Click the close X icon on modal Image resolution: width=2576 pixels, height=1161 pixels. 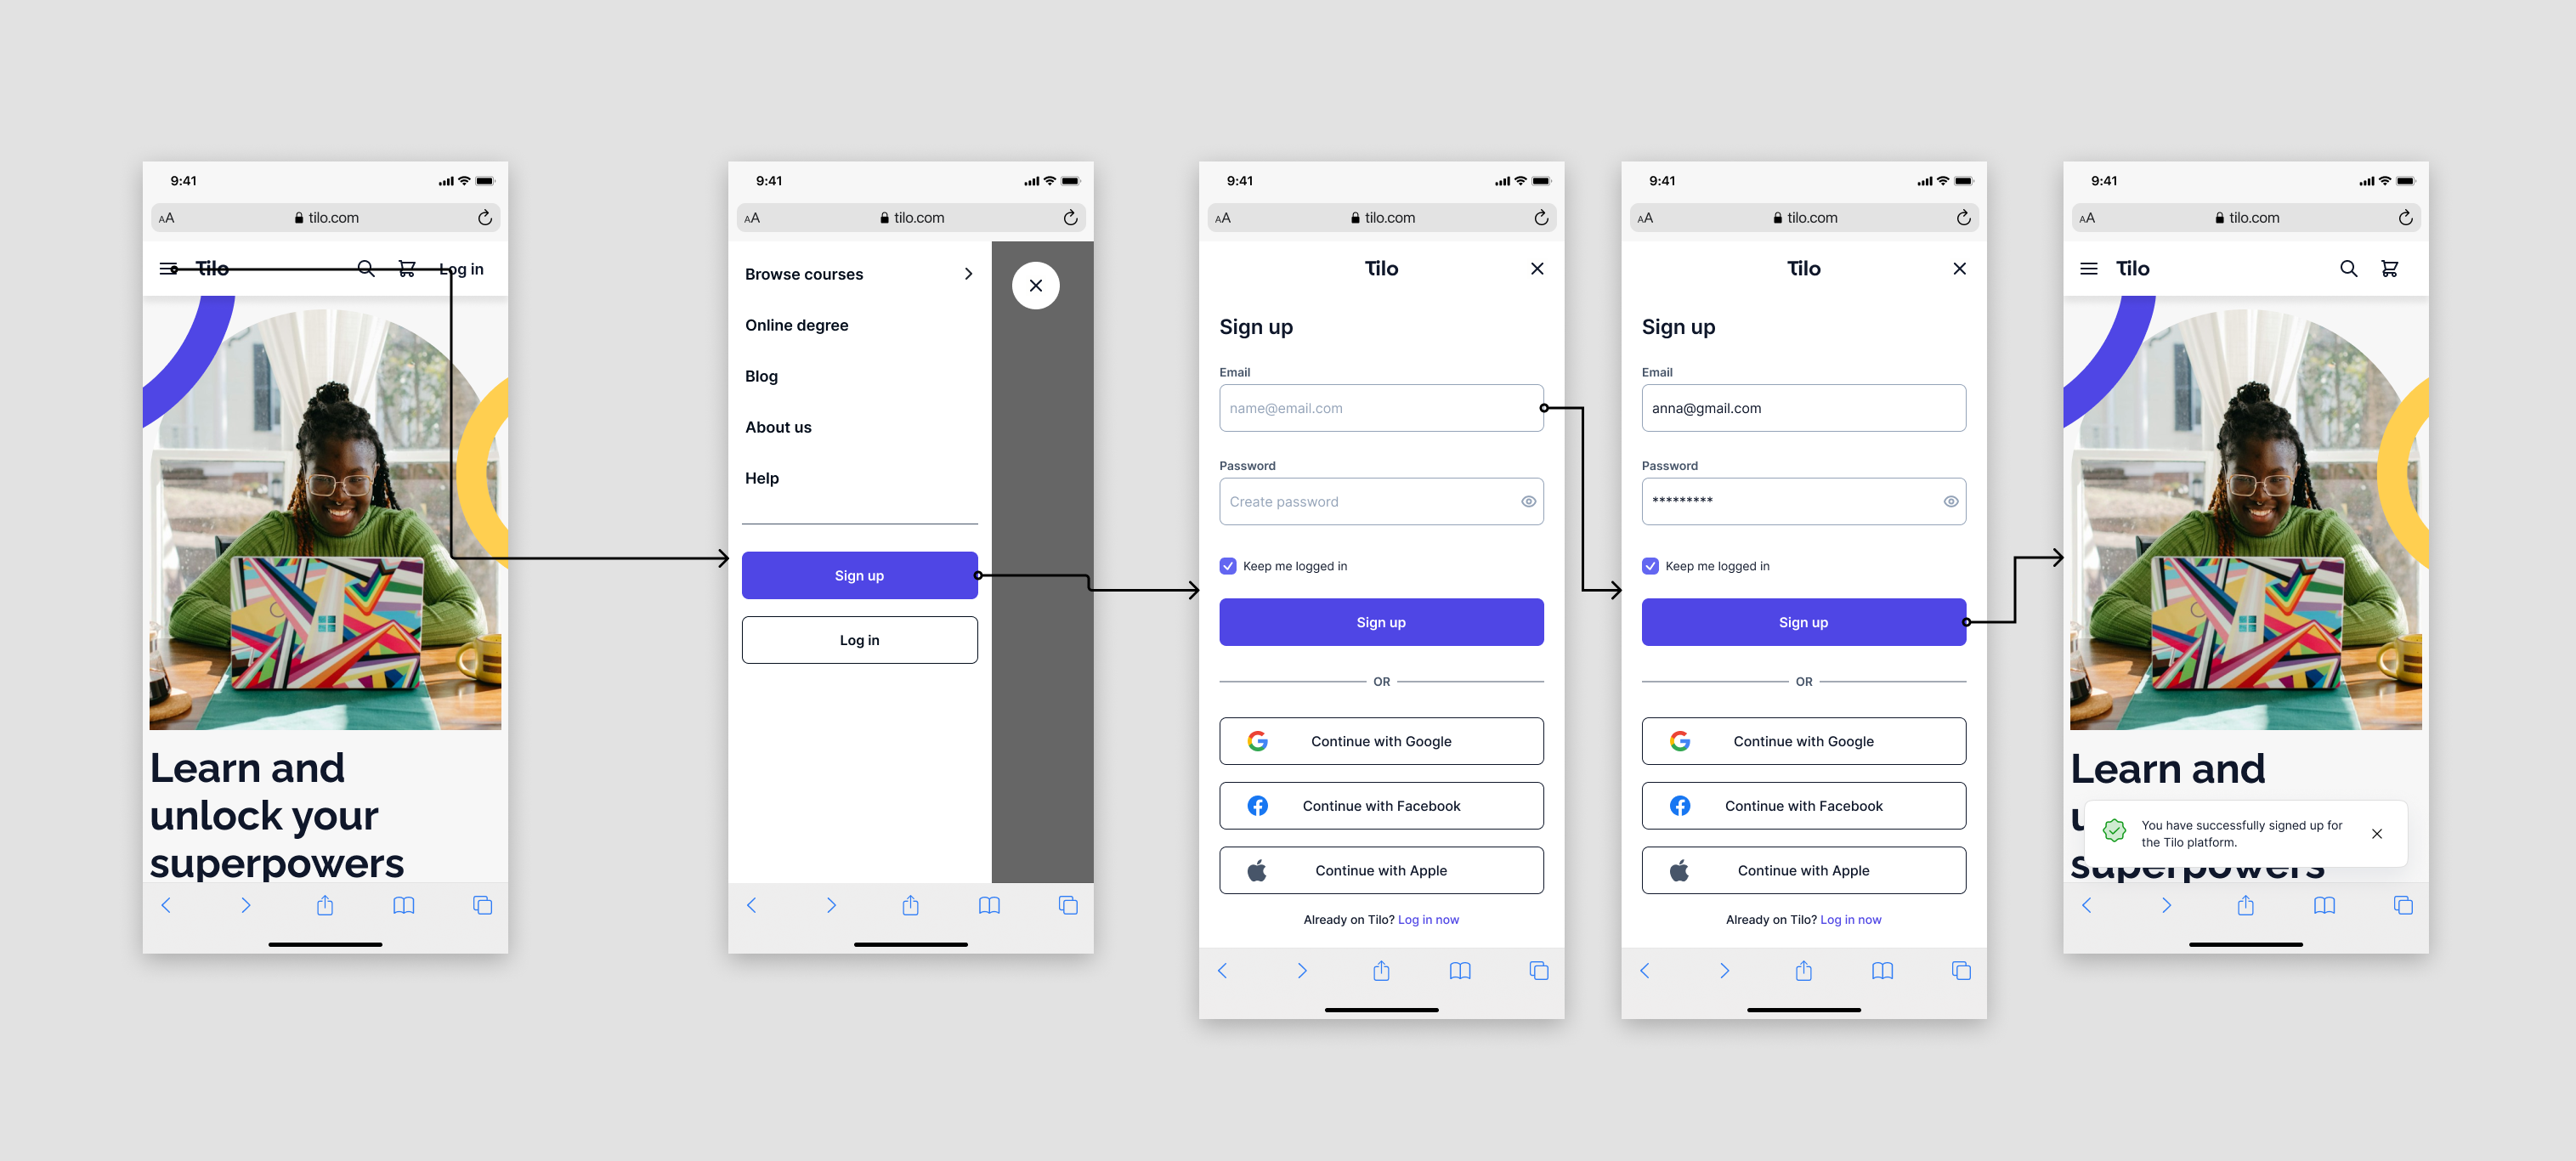pyautogui.click(x=1534, y=268)
